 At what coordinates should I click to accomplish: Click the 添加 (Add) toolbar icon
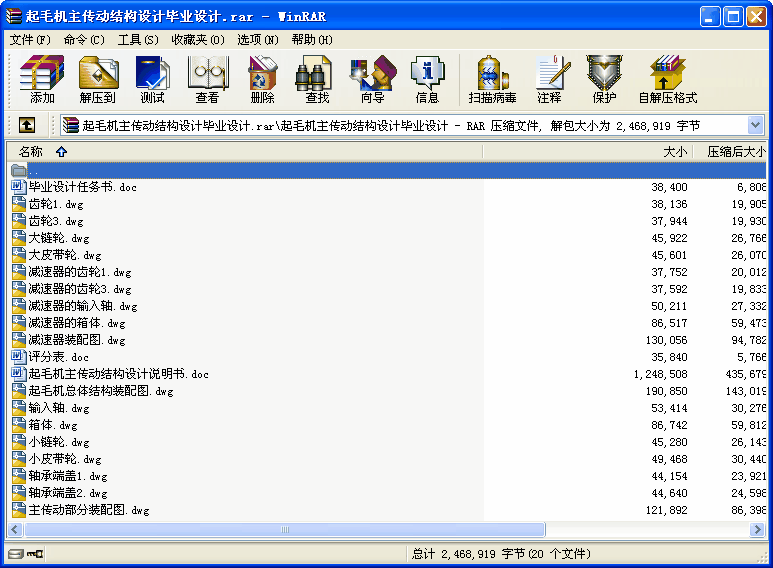pos(42,80)
